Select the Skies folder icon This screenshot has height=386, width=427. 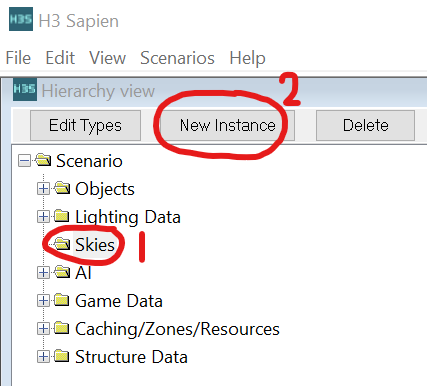click(x=62, y=244)
